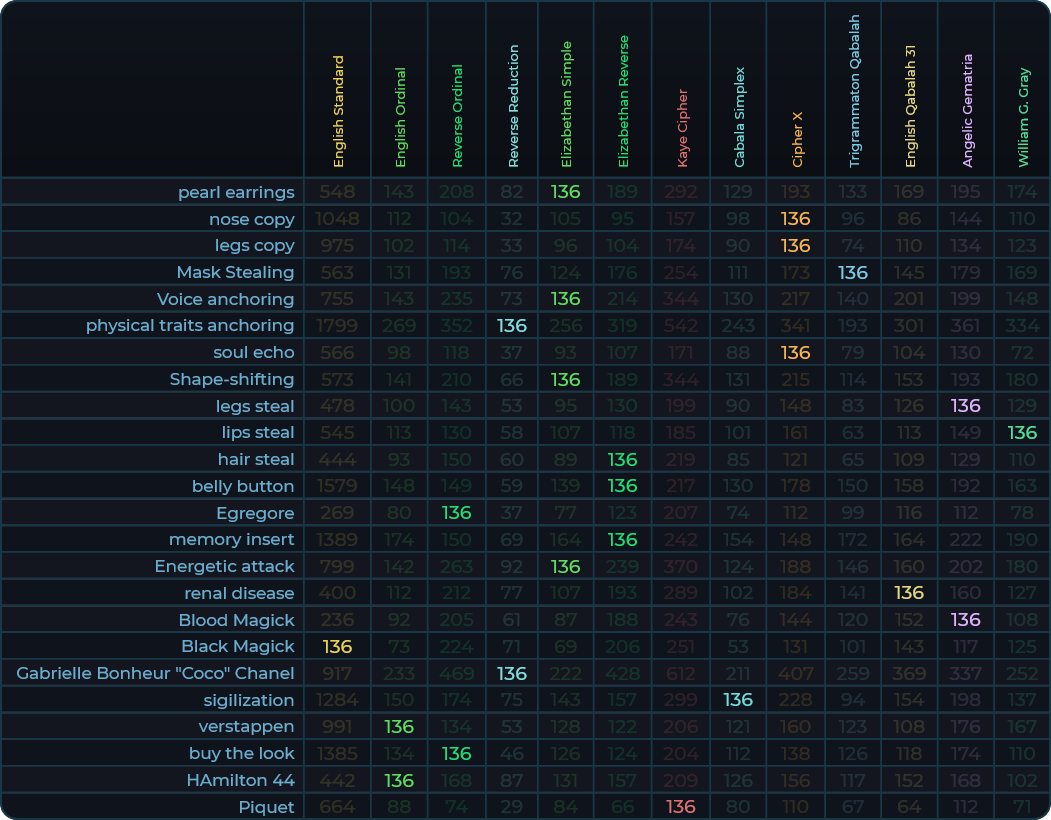
Task: Select highlighted 136 in renal disease row
Action: (x=909, y=593)
